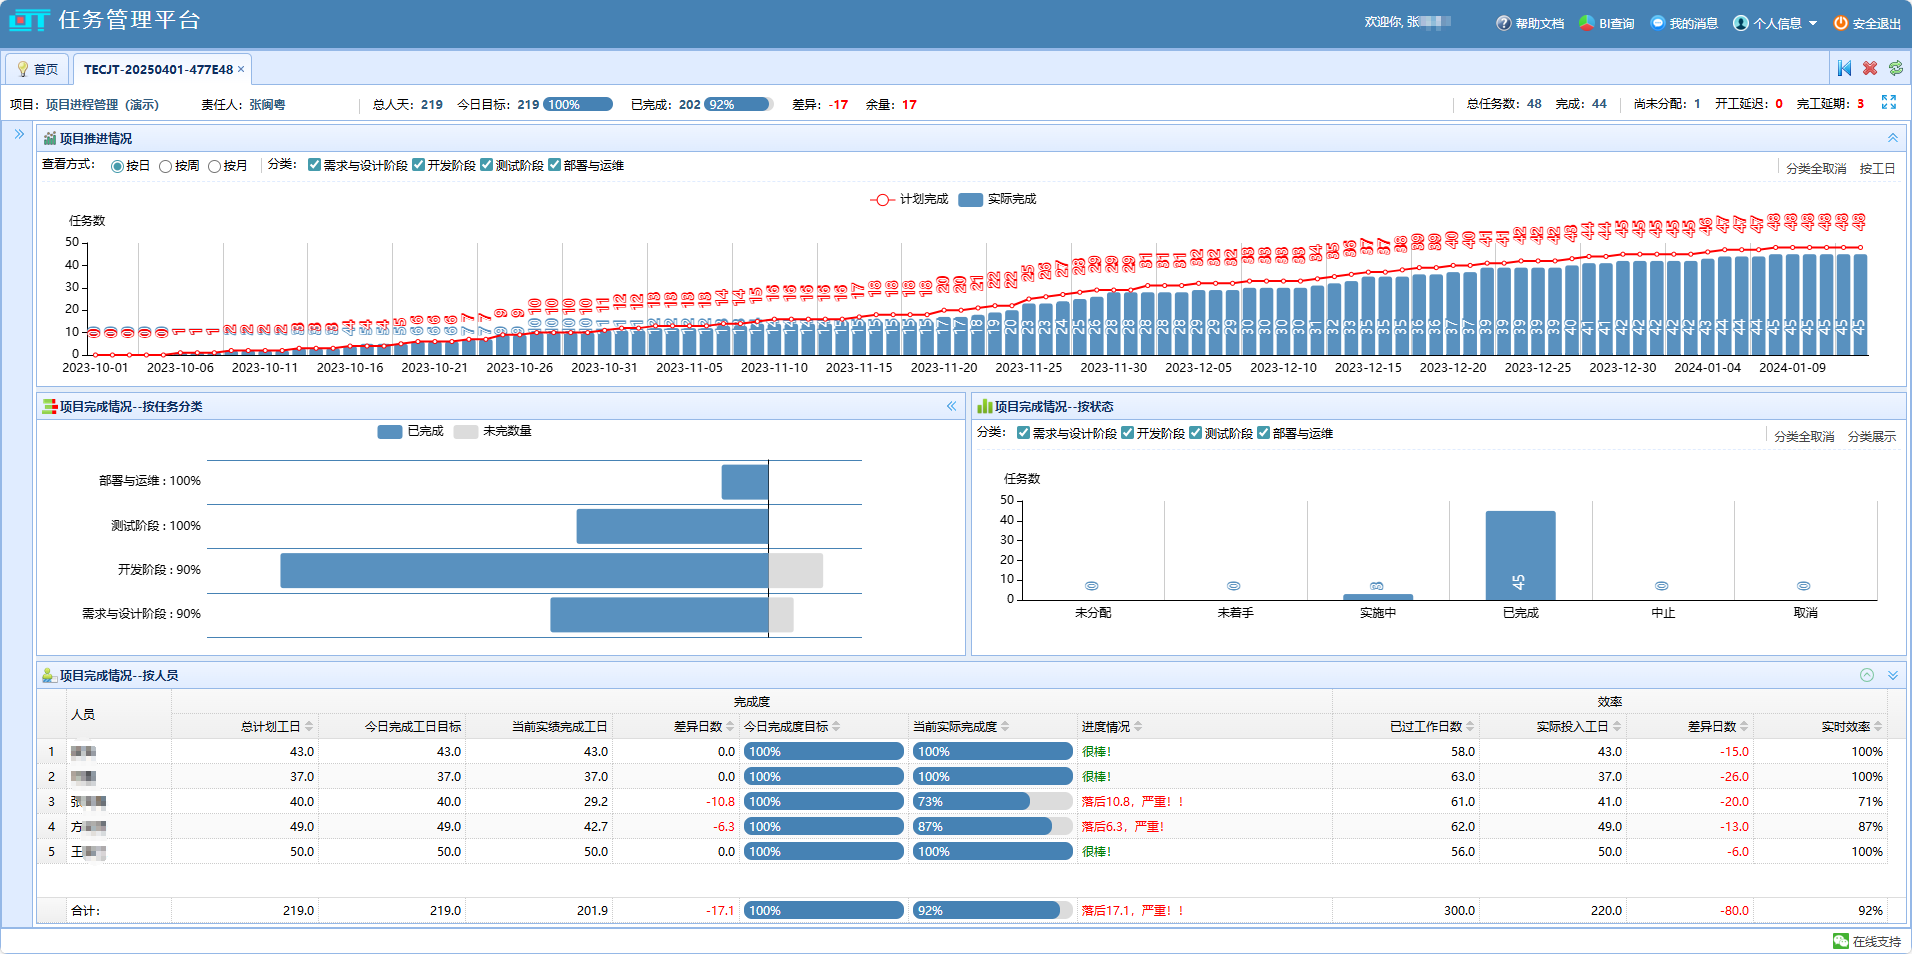Select the view by month radio button
The width and height of the screenshot is (1912, 954).
tap(214, 166)
